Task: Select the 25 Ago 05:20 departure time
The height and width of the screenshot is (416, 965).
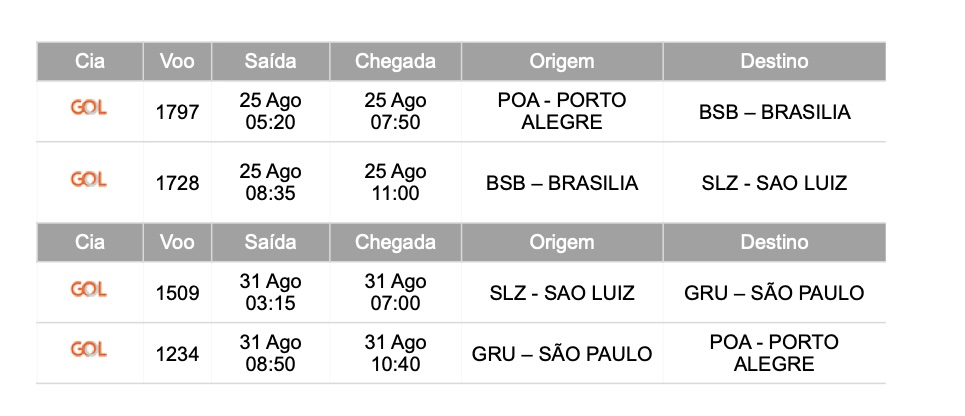Action: pyautogui.click(x=270, y=112)
